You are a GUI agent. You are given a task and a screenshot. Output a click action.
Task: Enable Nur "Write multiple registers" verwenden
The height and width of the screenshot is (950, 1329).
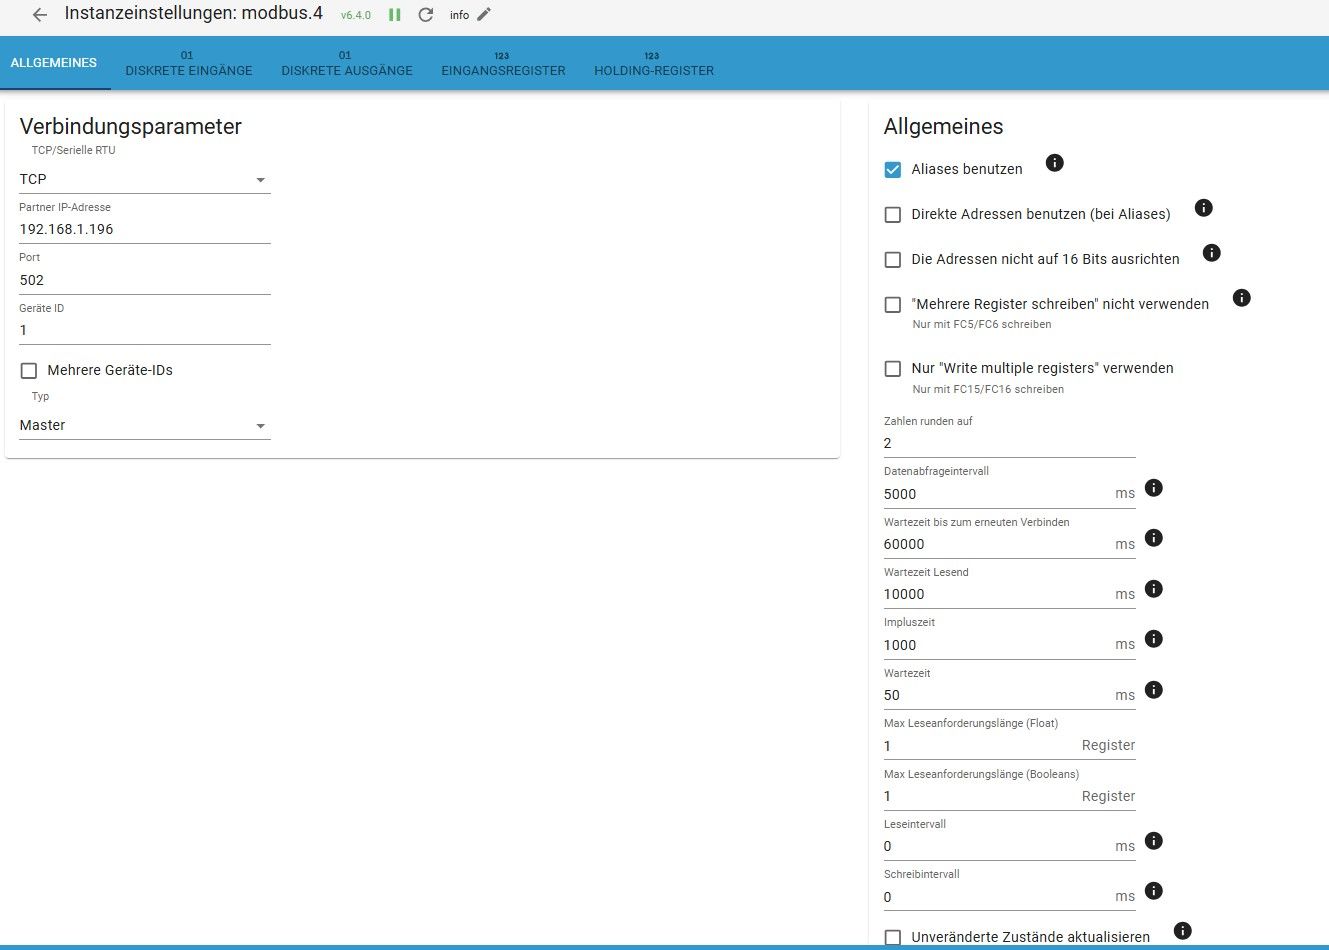click(893, 369)
